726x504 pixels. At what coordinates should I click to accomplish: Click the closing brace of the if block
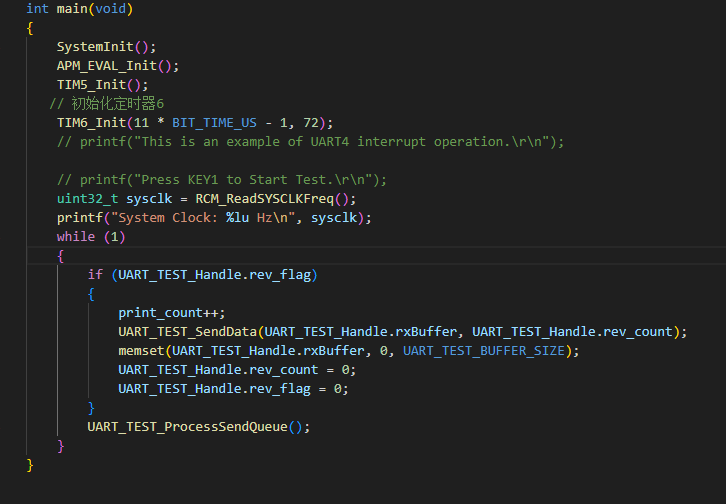pyautogui.click(x=91, y=408)
